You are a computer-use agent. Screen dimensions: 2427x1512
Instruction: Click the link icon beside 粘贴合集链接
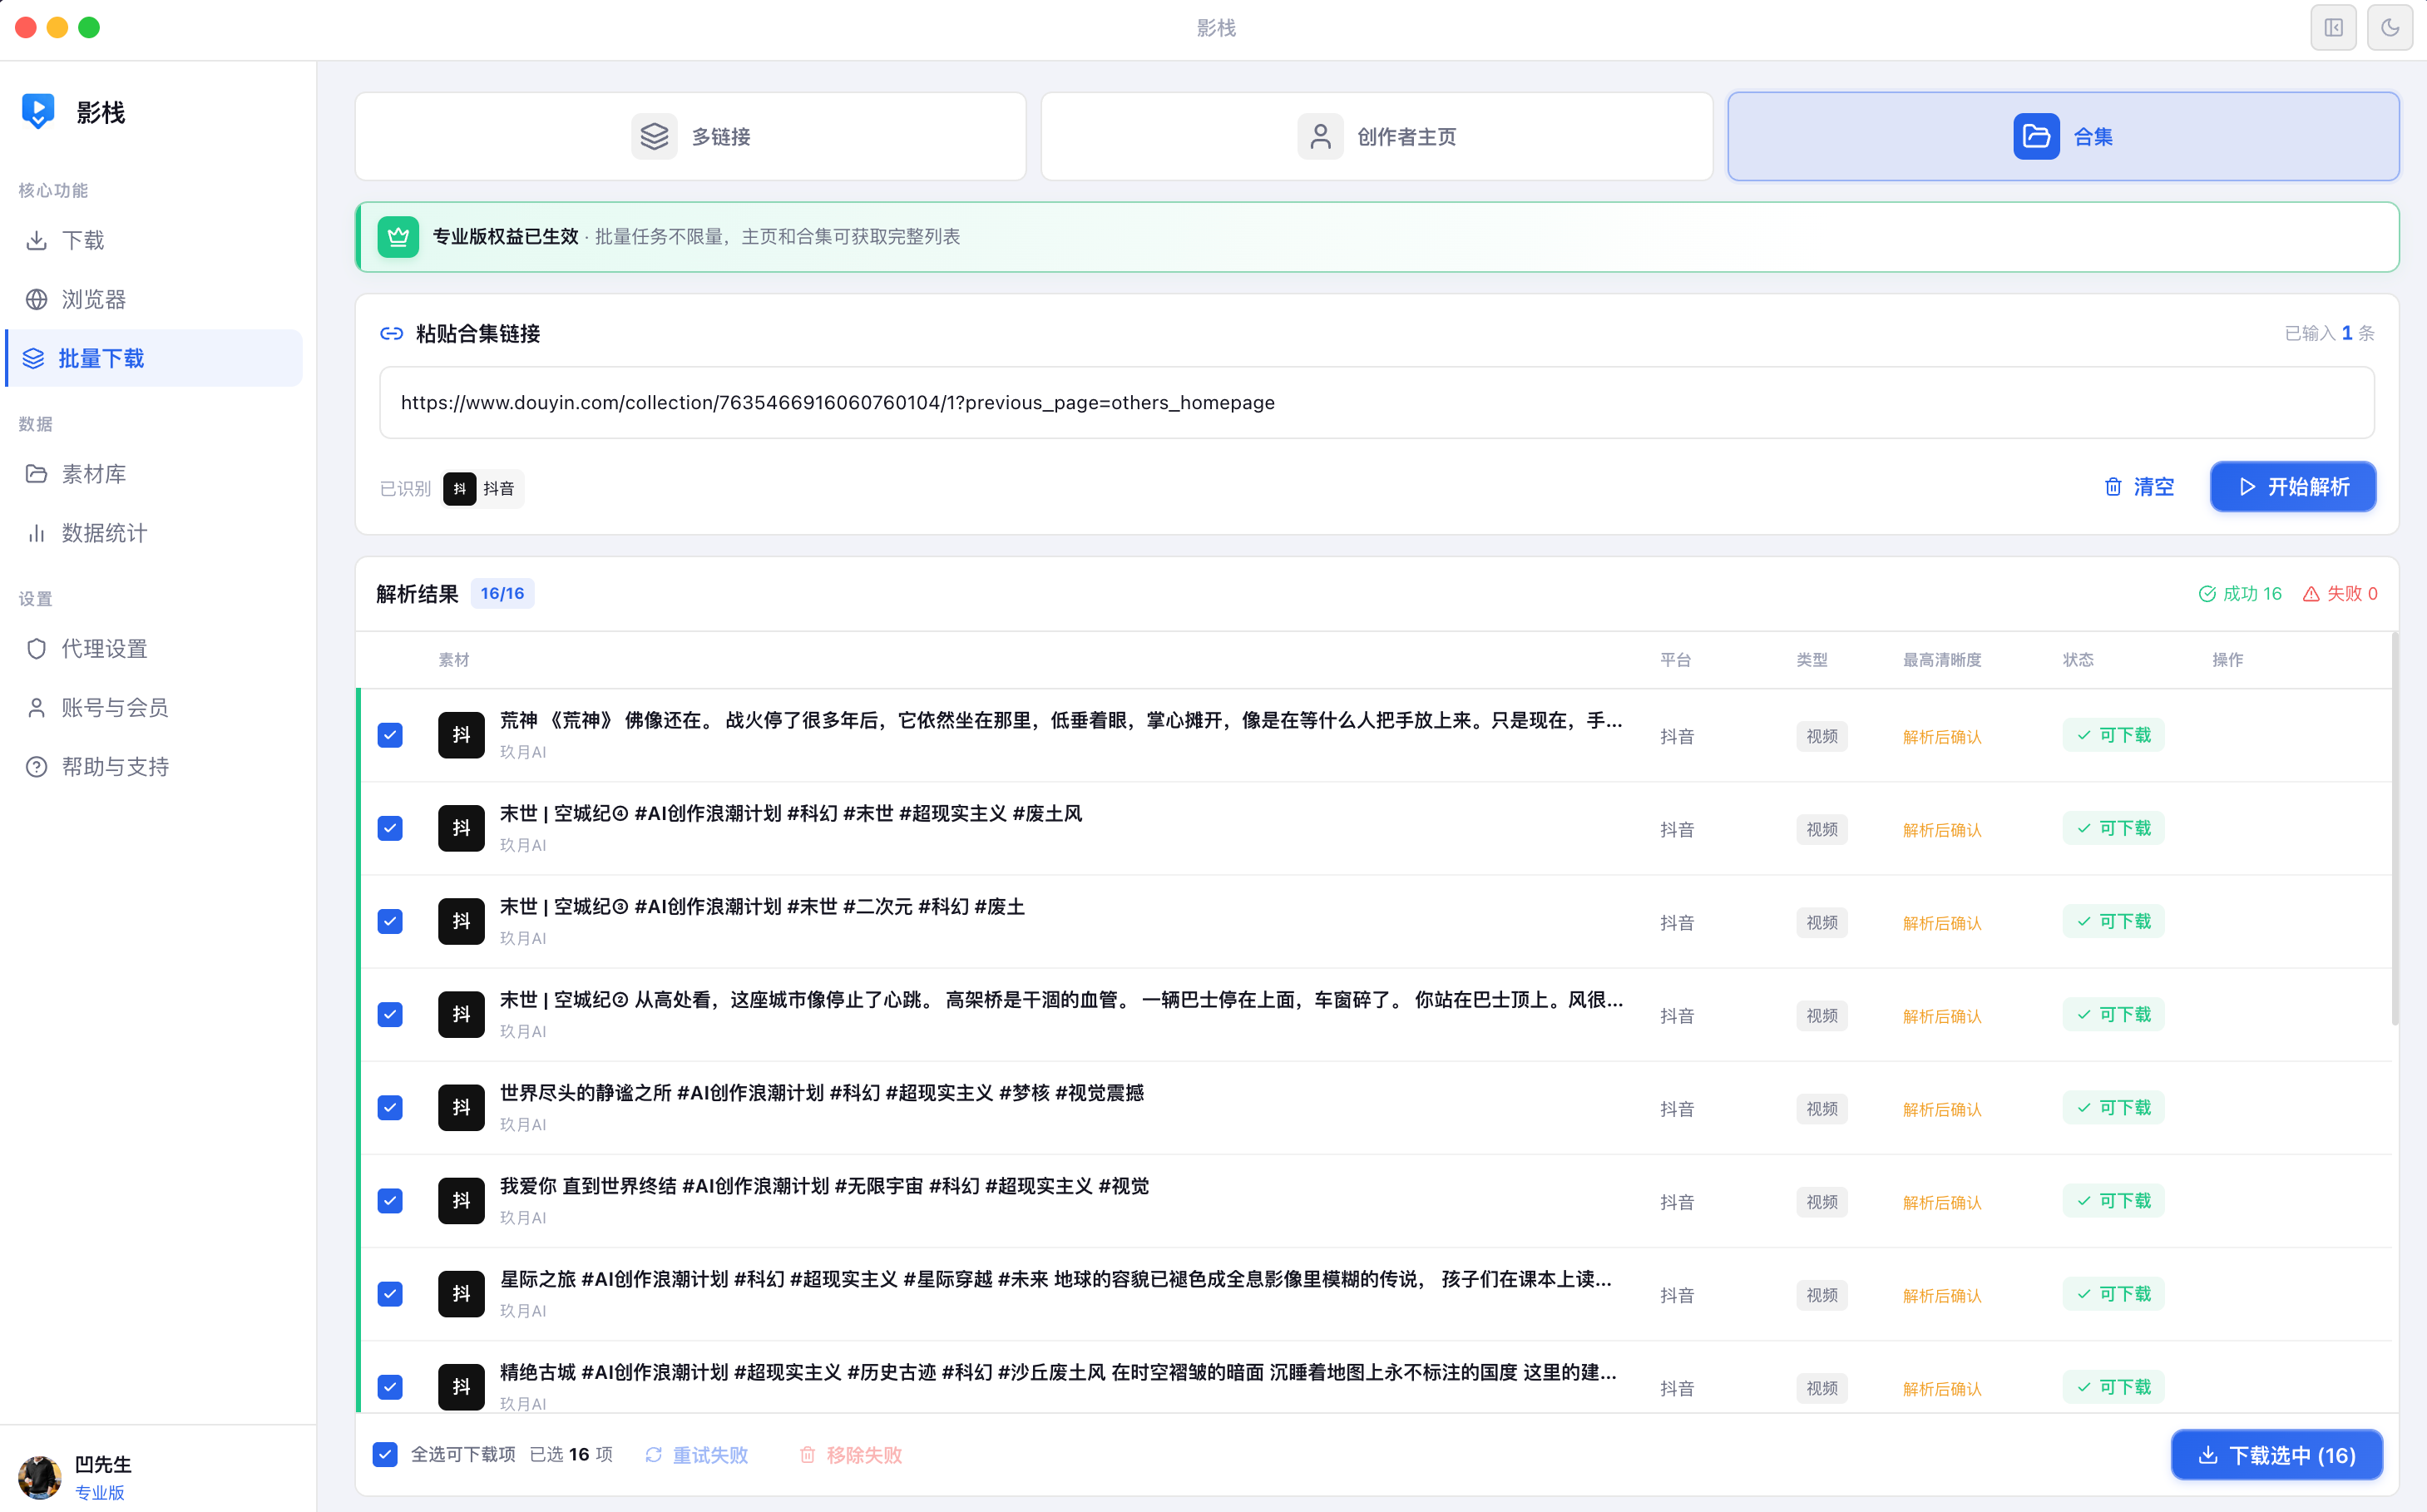(x=391, y=333)
